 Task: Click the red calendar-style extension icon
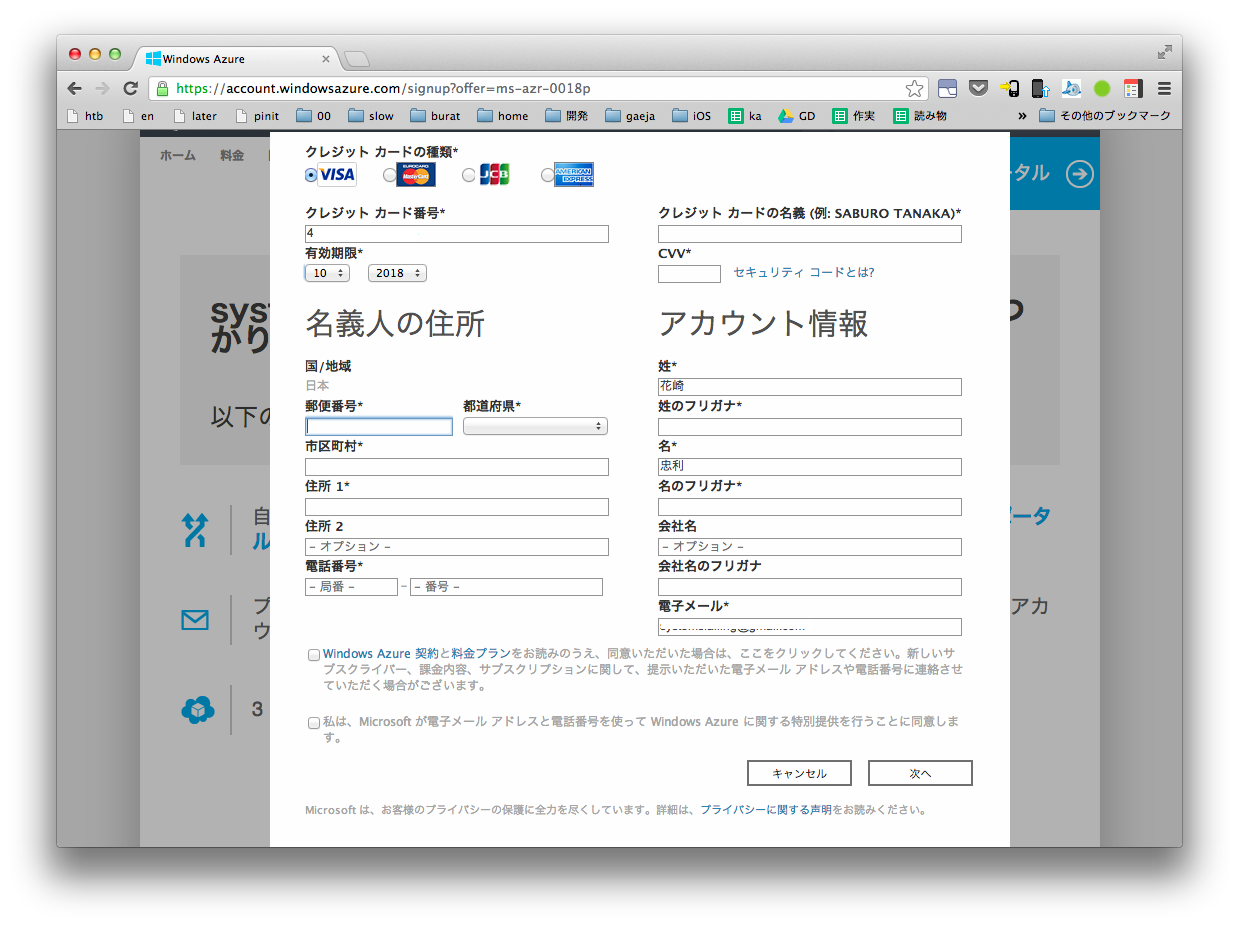(x=1133, y=88)
